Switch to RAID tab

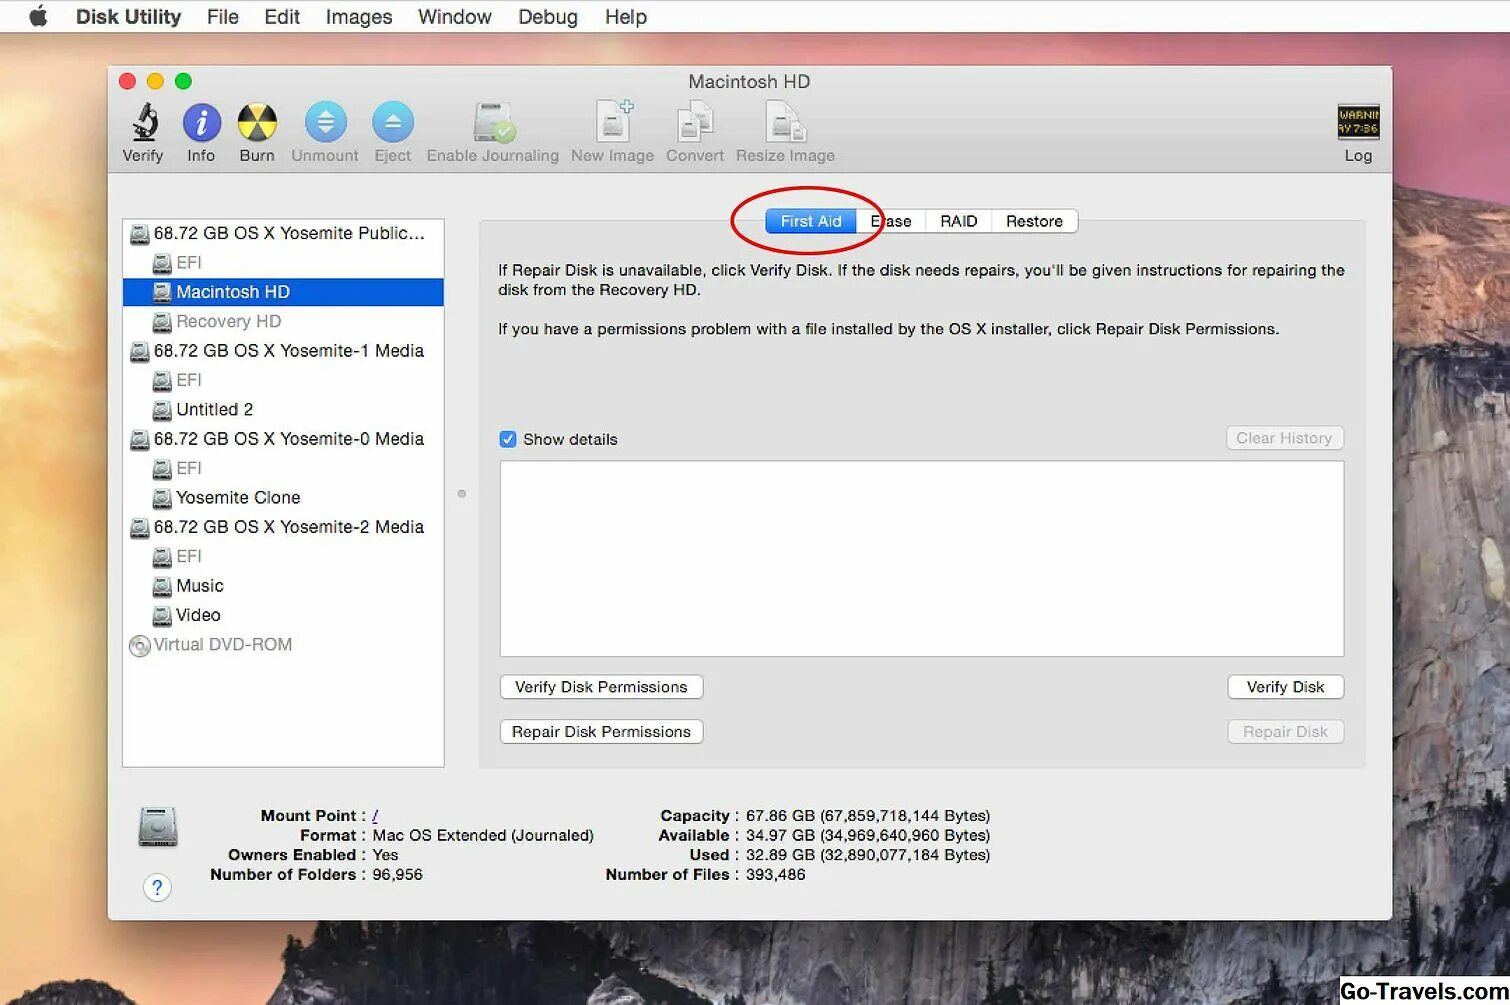pyautogui.click(x=959, y=221)
